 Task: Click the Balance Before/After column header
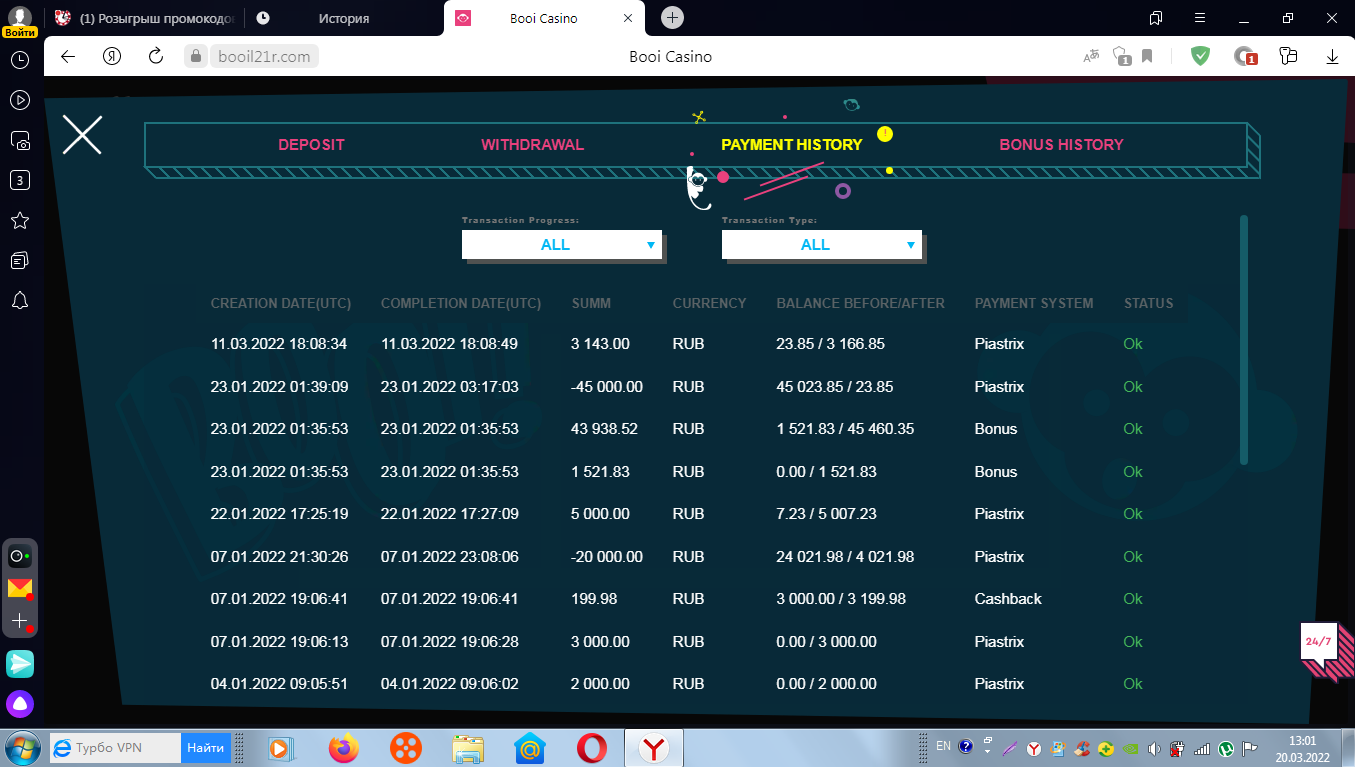(861, 303)
